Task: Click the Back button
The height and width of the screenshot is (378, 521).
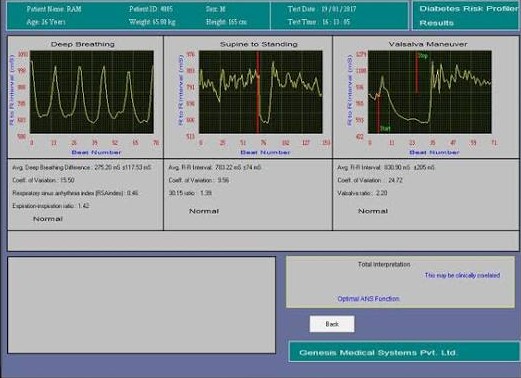Action: pos(332,324)
